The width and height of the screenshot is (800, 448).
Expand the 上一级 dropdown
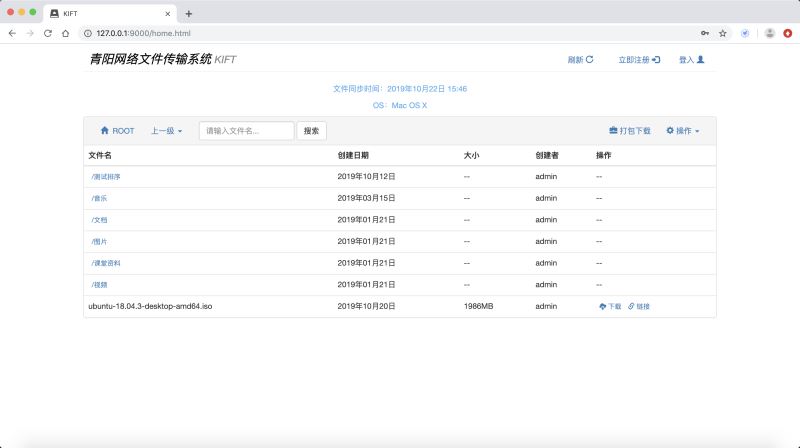[166, 131]
